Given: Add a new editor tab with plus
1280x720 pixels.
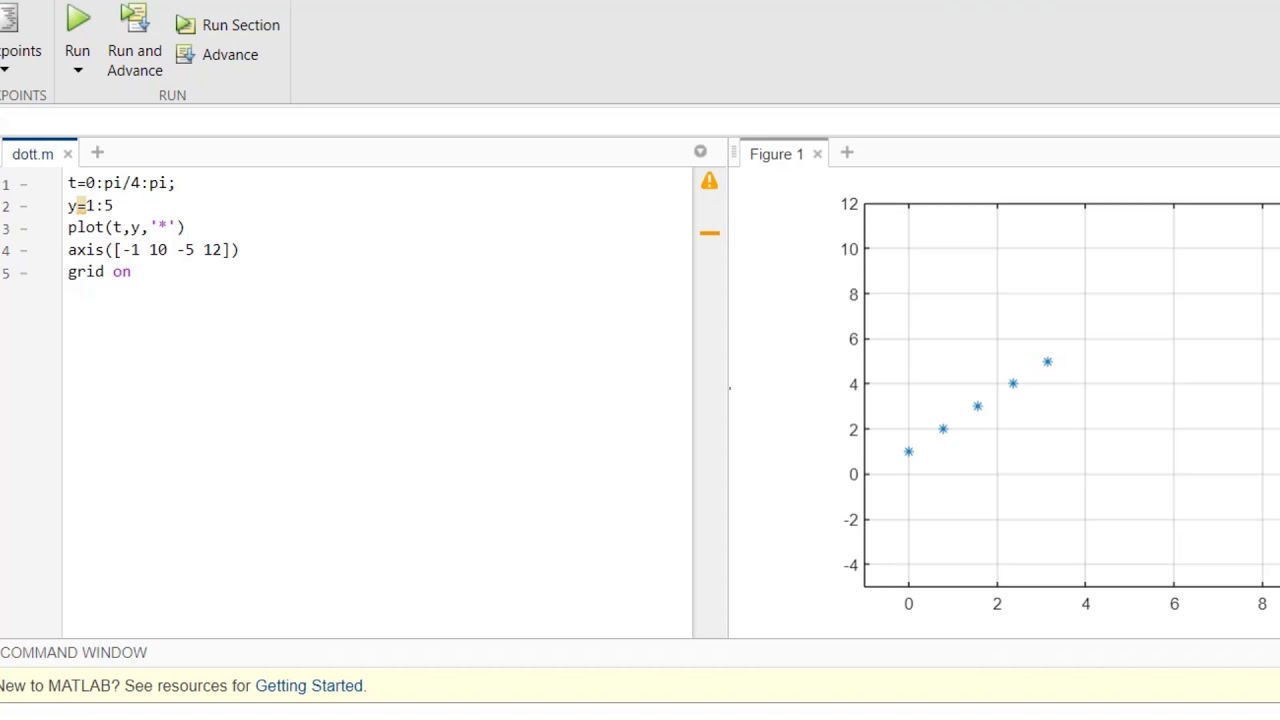Looking at the screenshot, I should (97, 153).
